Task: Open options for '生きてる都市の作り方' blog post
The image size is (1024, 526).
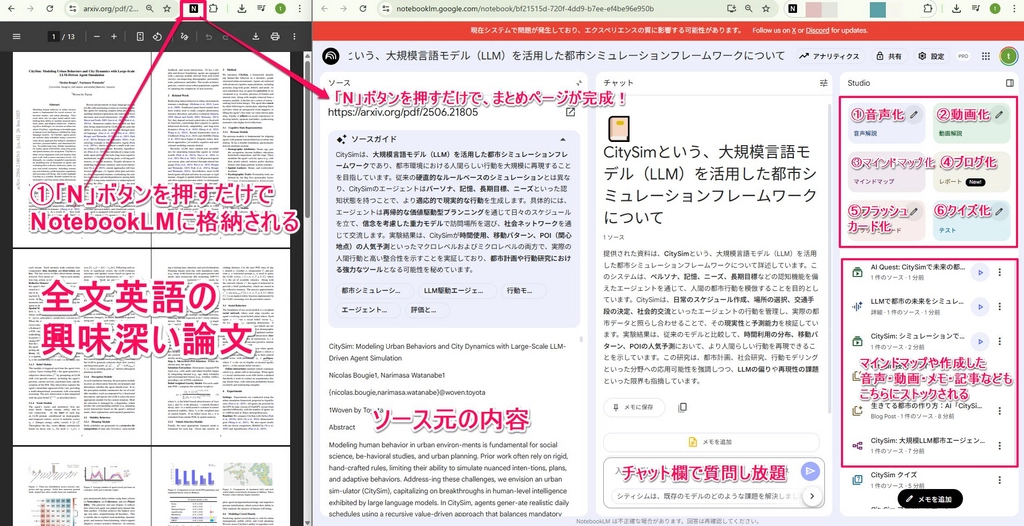Action: point(1000,410)
